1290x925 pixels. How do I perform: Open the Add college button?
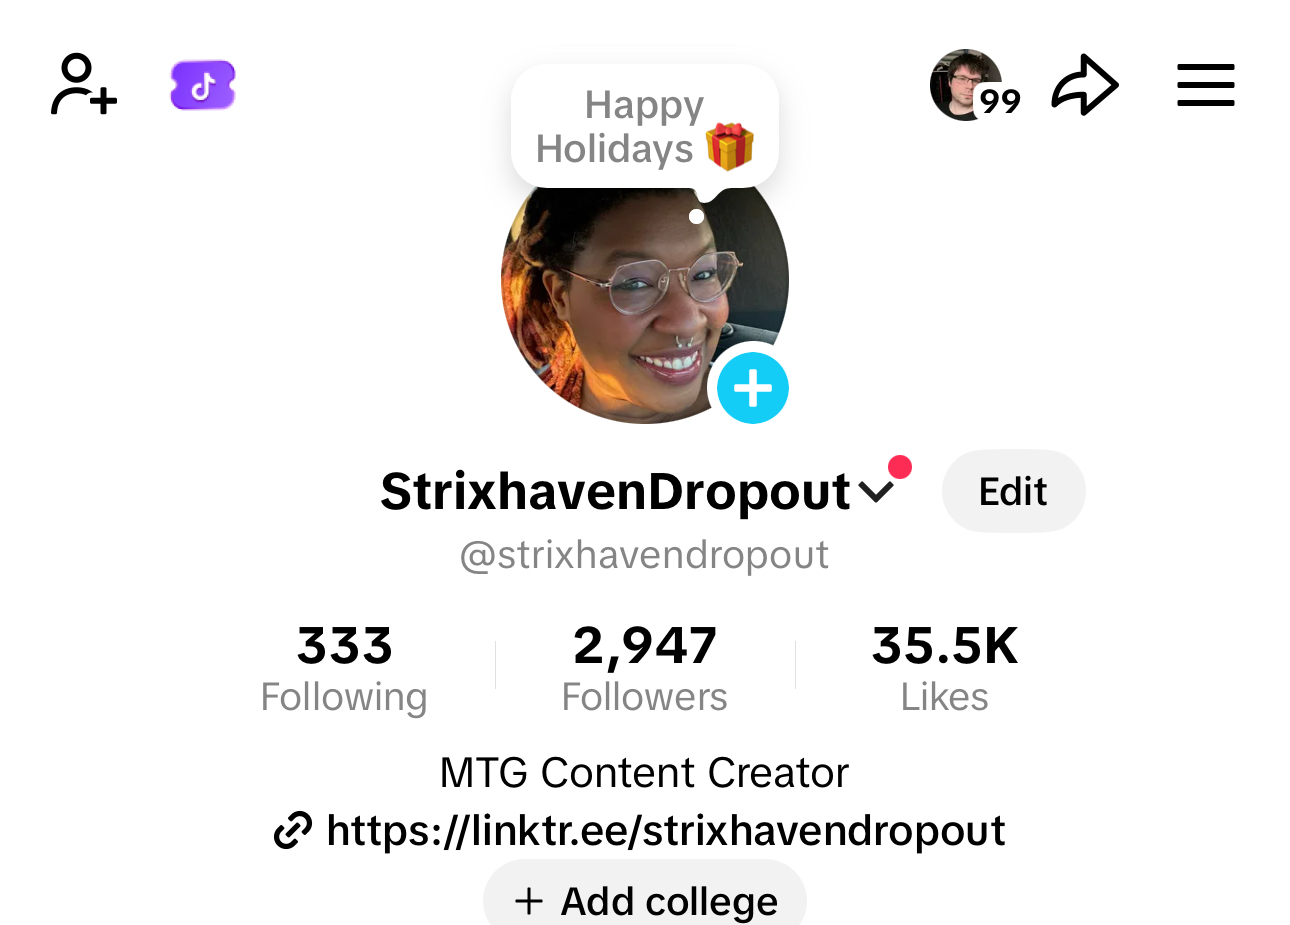(645, 897)
